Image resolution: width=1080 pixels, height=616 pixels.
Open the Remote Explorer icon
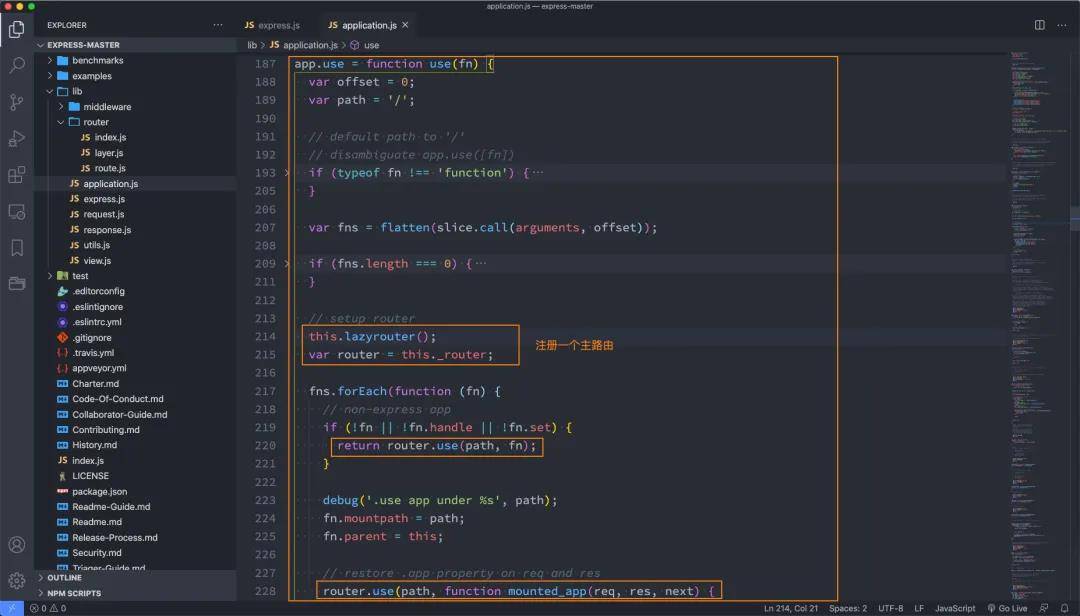[x=17, y=212]
